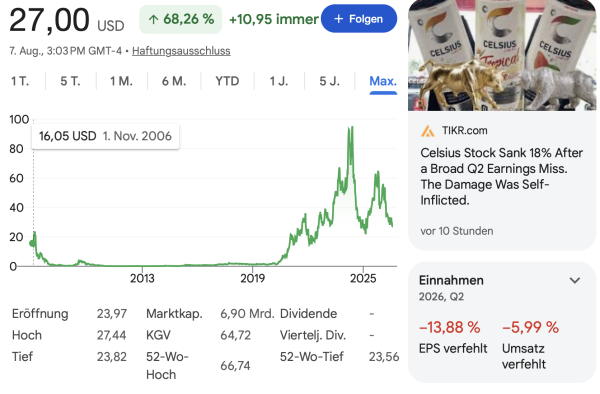
Task: Show the 1 J. chart range
Action: [279, 81]
